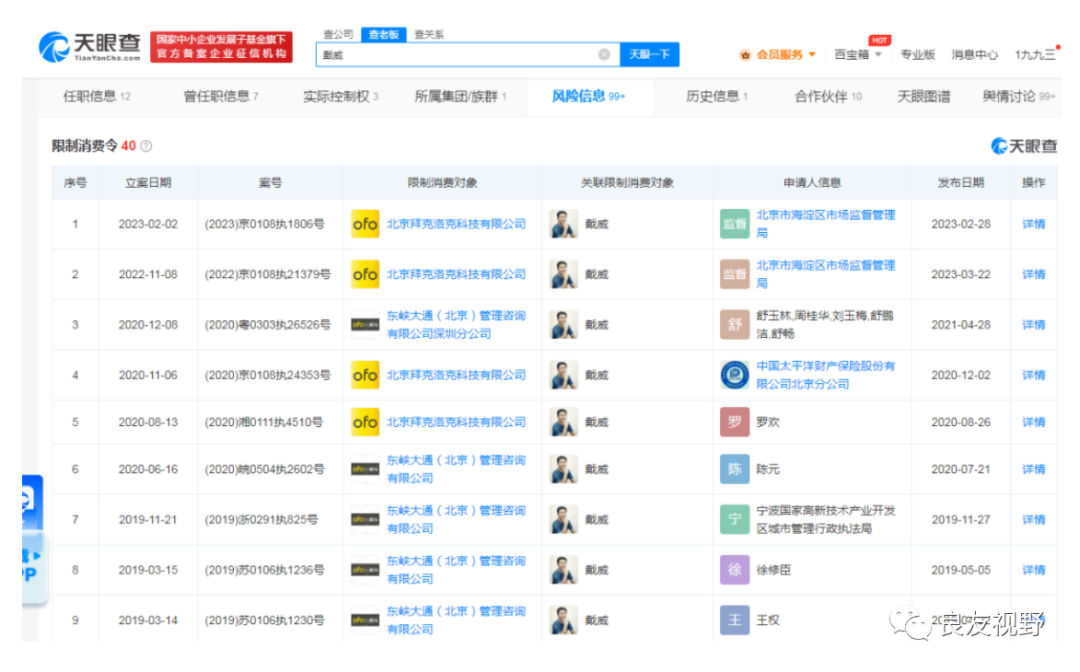
Task: Click the dark ofo logo in row 3
Action: coord(365,324)
